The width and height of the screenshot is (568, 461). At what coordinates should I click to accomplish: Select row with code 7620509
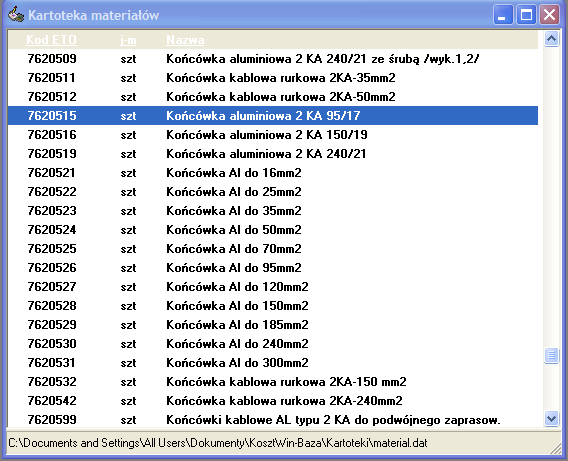273,59
